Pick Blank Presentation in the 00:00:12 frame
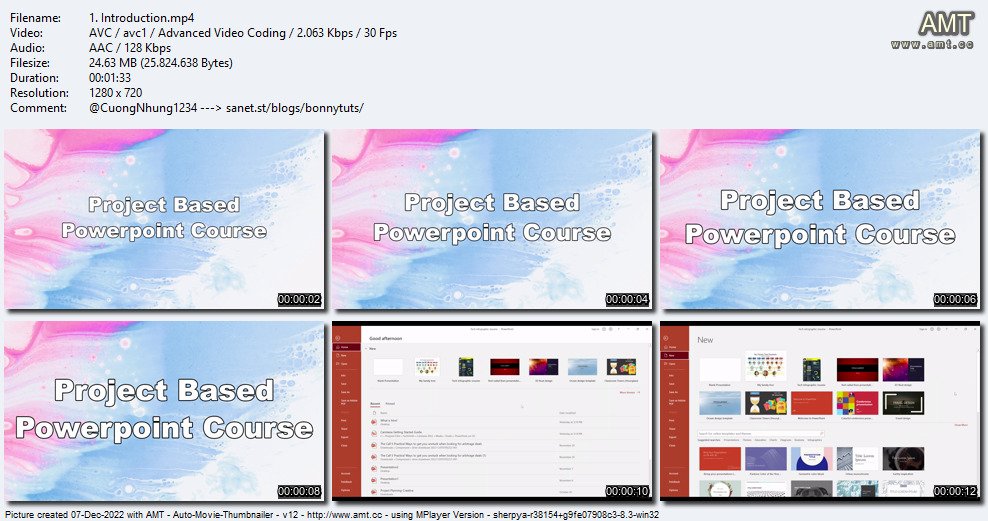988x521 pixels. click(x=720, y=370)
